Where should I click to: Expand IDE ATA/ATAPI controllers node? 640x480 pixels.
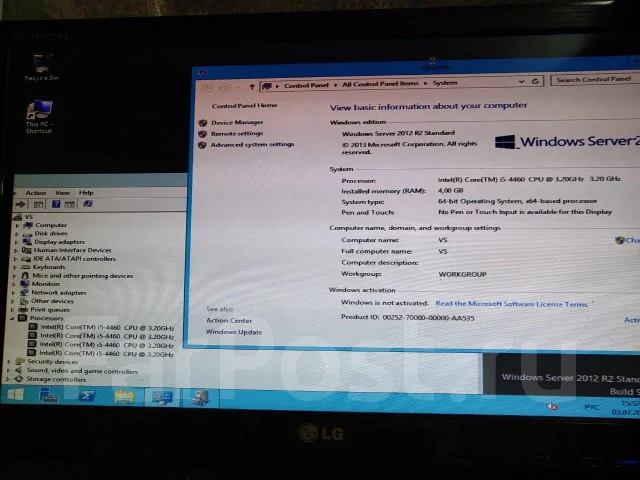point(16,259)
